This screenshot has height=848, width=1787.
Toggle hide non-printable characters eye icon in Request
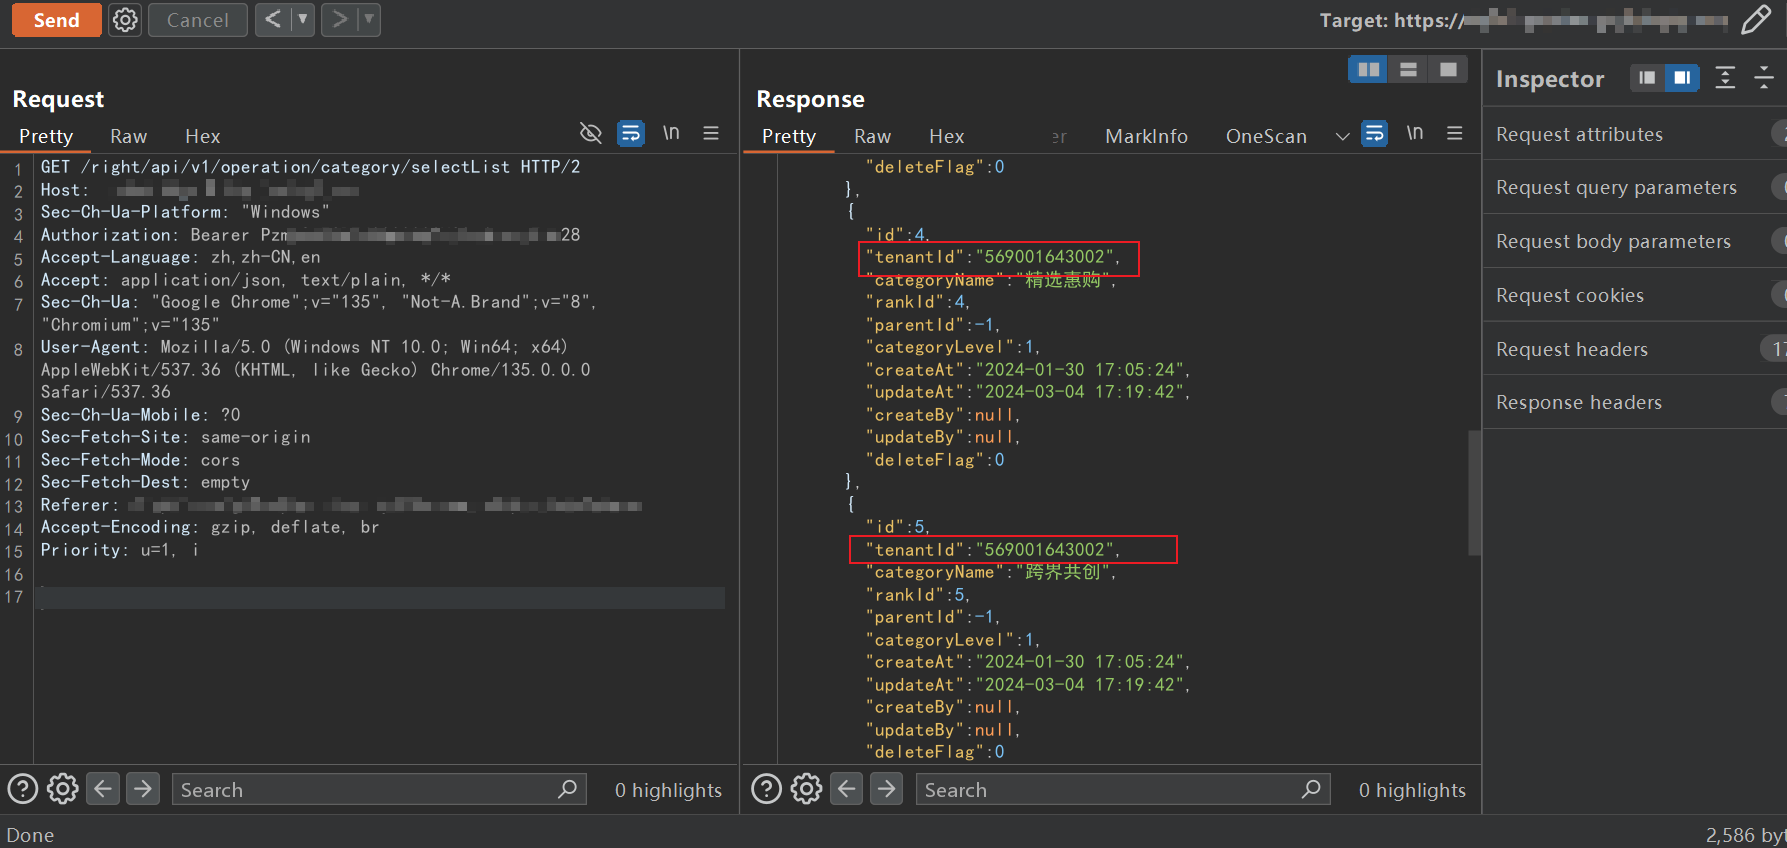tap(591, 133)
